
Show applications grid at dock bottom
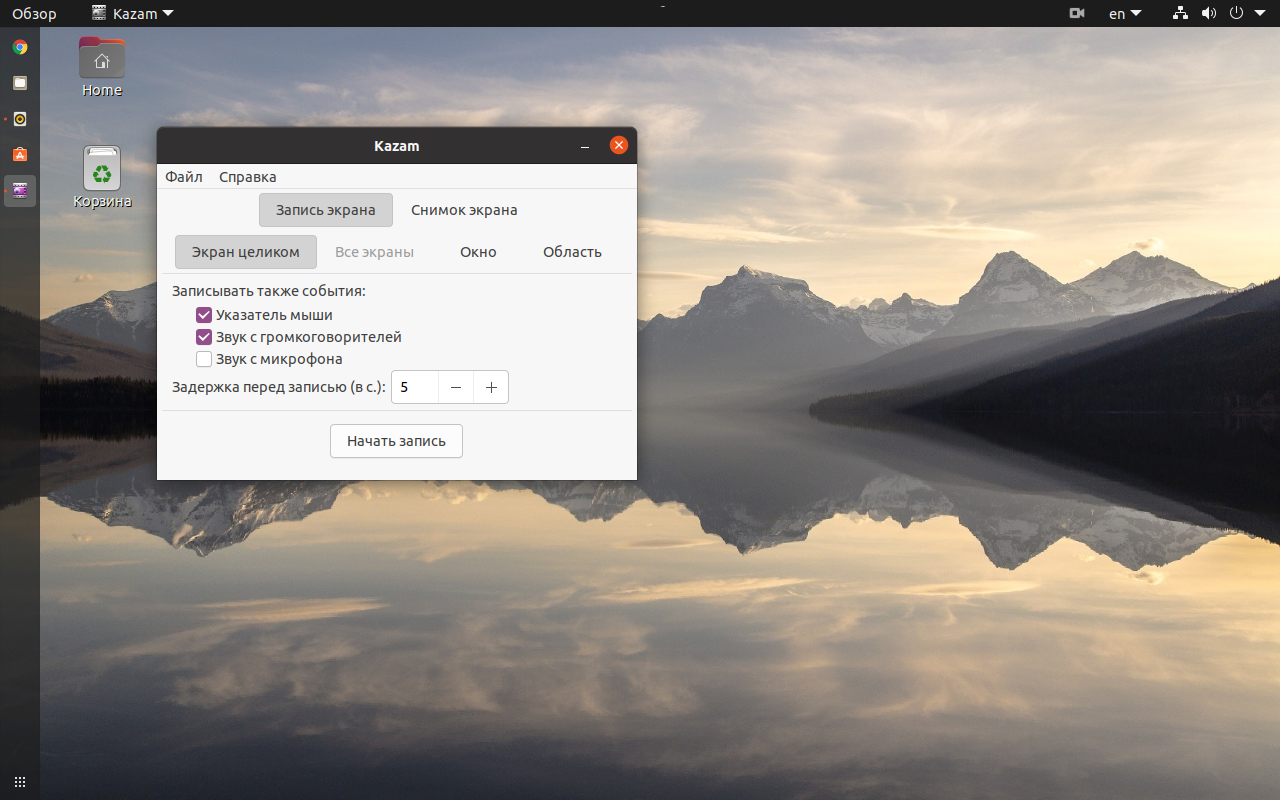click(x=20, y=781)
